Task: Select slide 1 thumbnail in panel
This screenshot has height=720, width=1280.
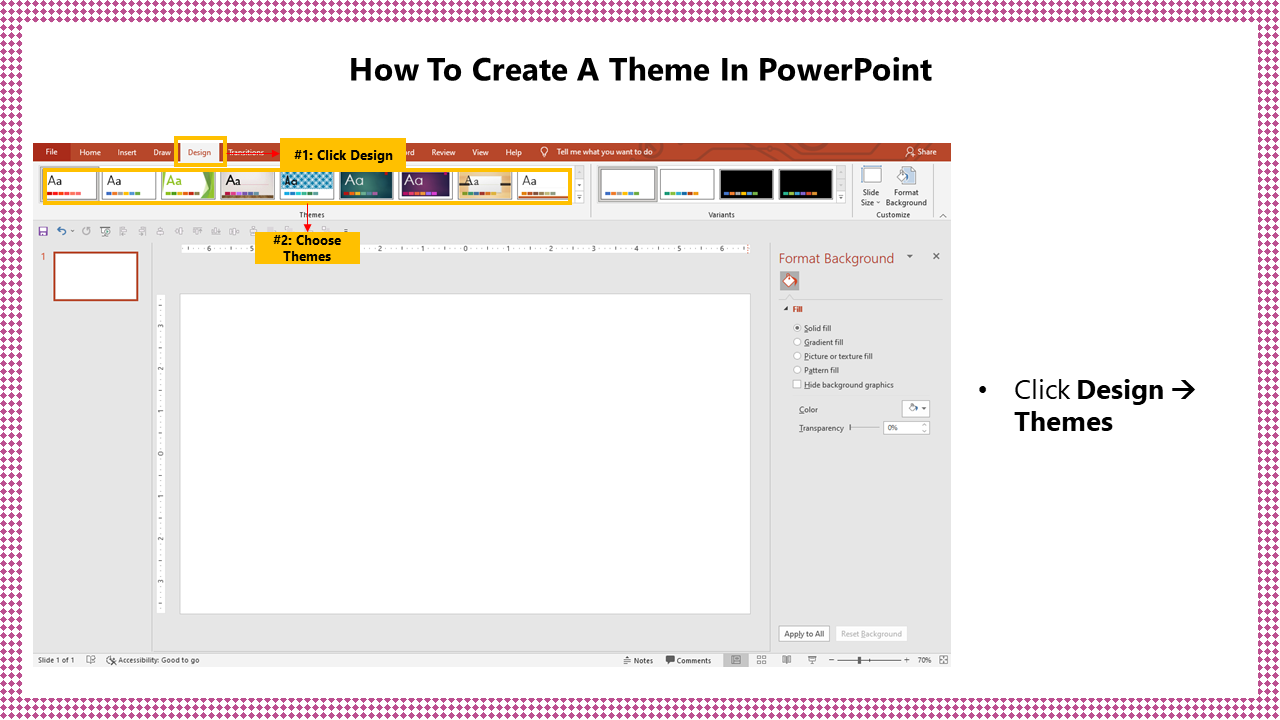Action: 96,276
